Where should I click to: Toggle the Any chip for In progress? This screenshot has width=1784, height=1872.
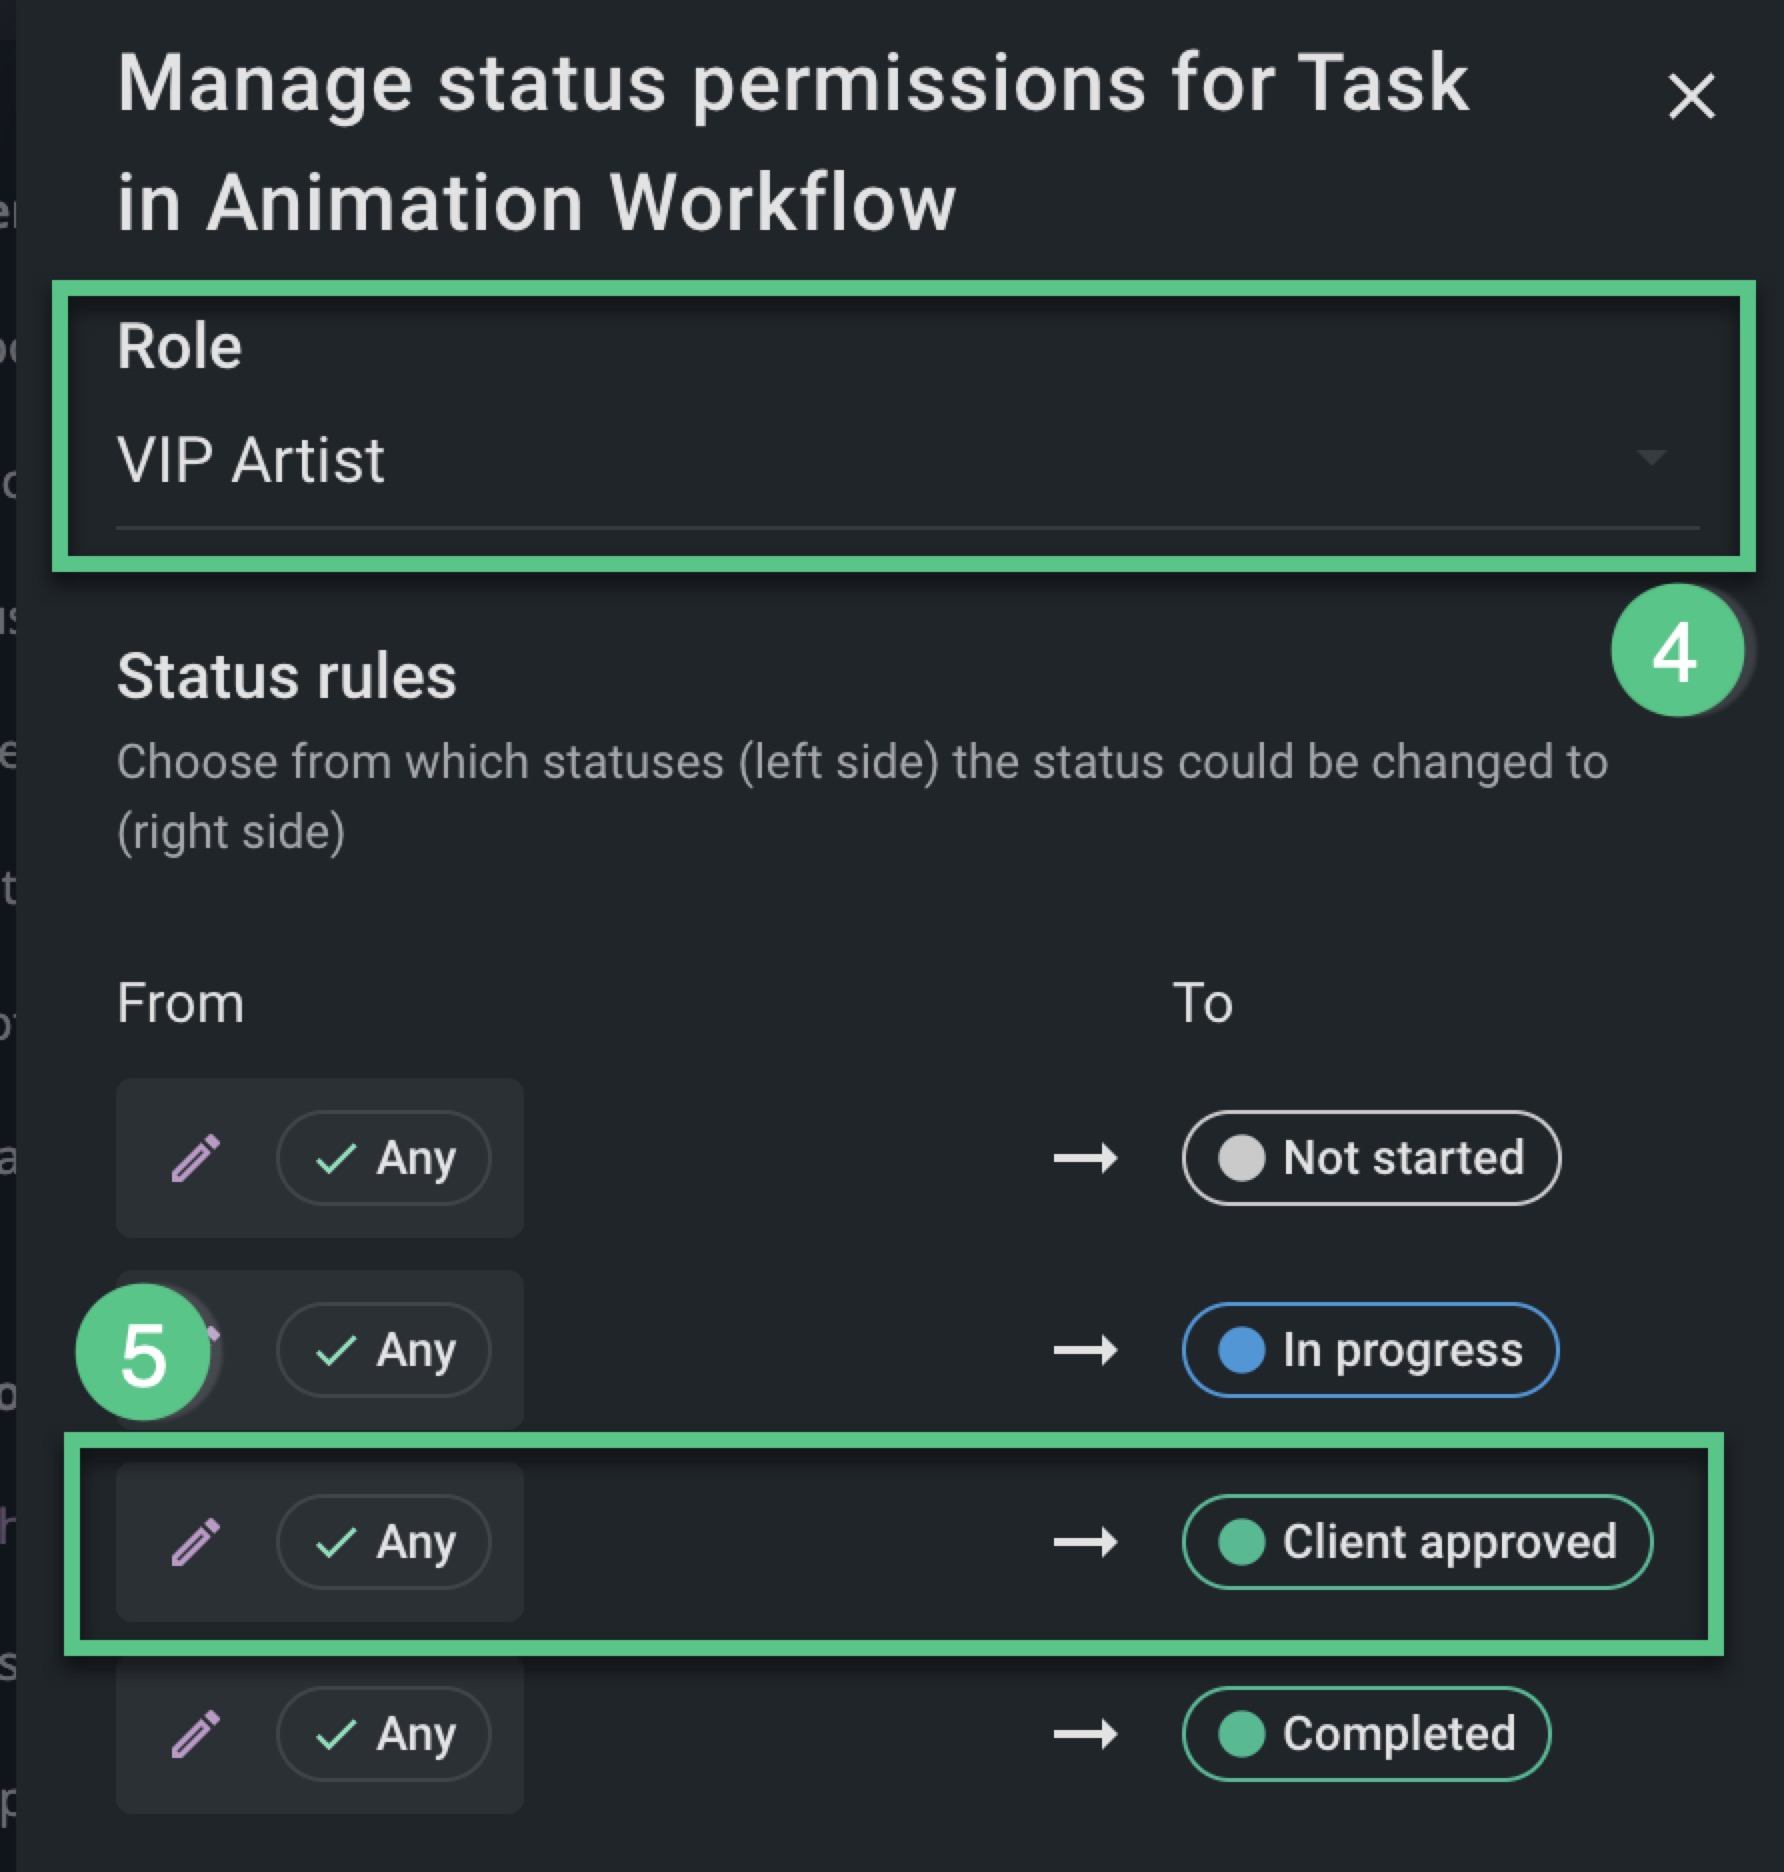point(384,1350)
